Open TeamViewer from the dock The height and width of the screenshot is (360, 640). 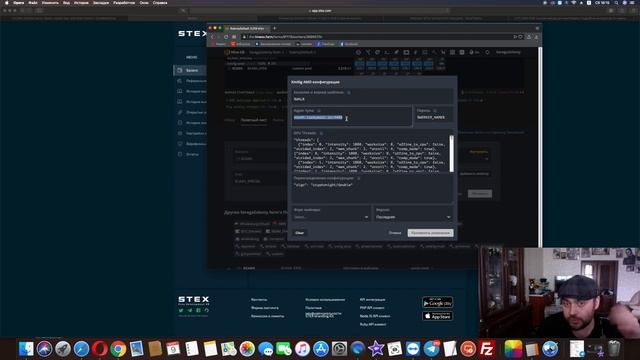(x=413, y=349)
